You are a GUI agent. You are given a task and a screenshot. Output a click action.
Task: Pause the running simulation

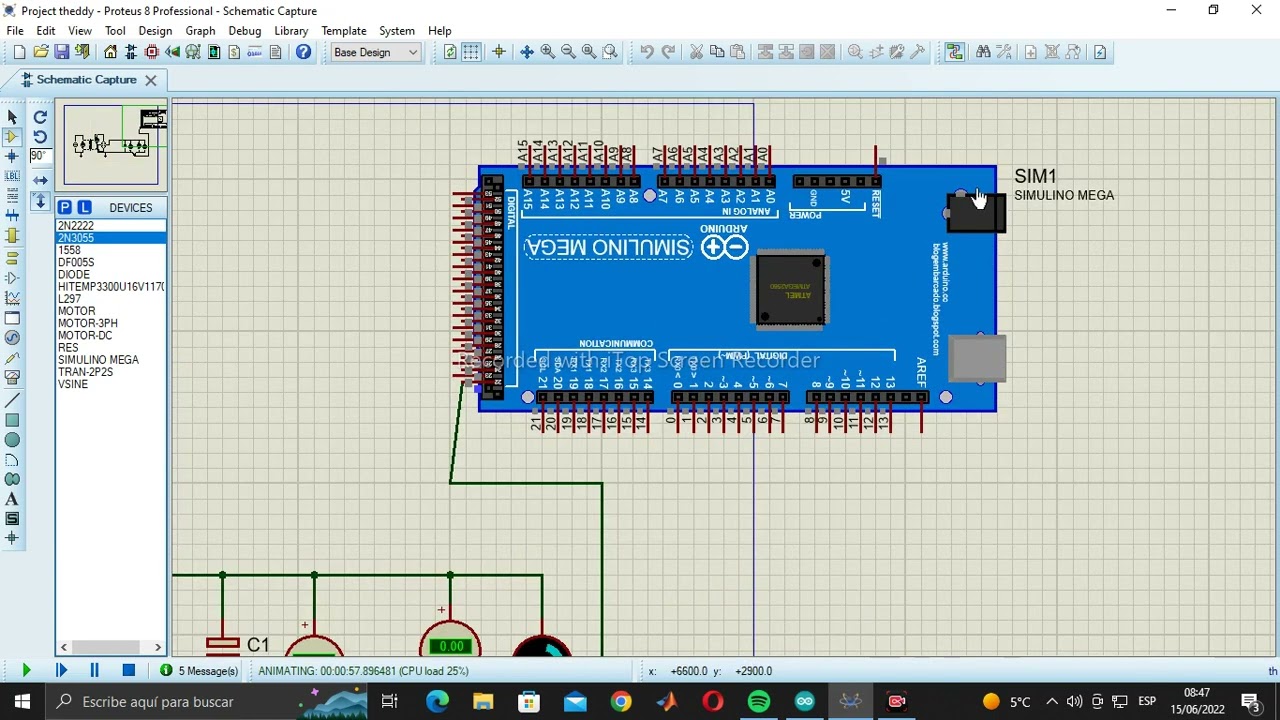click(94, 671)
